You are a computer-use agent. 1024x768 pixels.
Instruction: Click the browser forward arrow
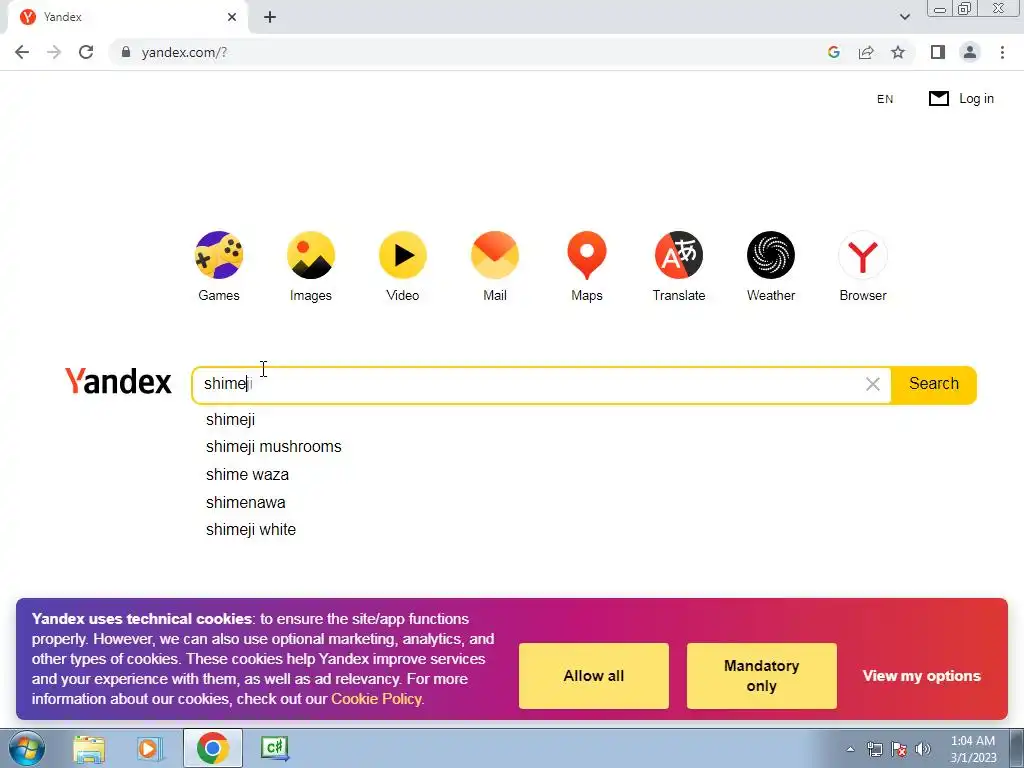tap(54, 52)
